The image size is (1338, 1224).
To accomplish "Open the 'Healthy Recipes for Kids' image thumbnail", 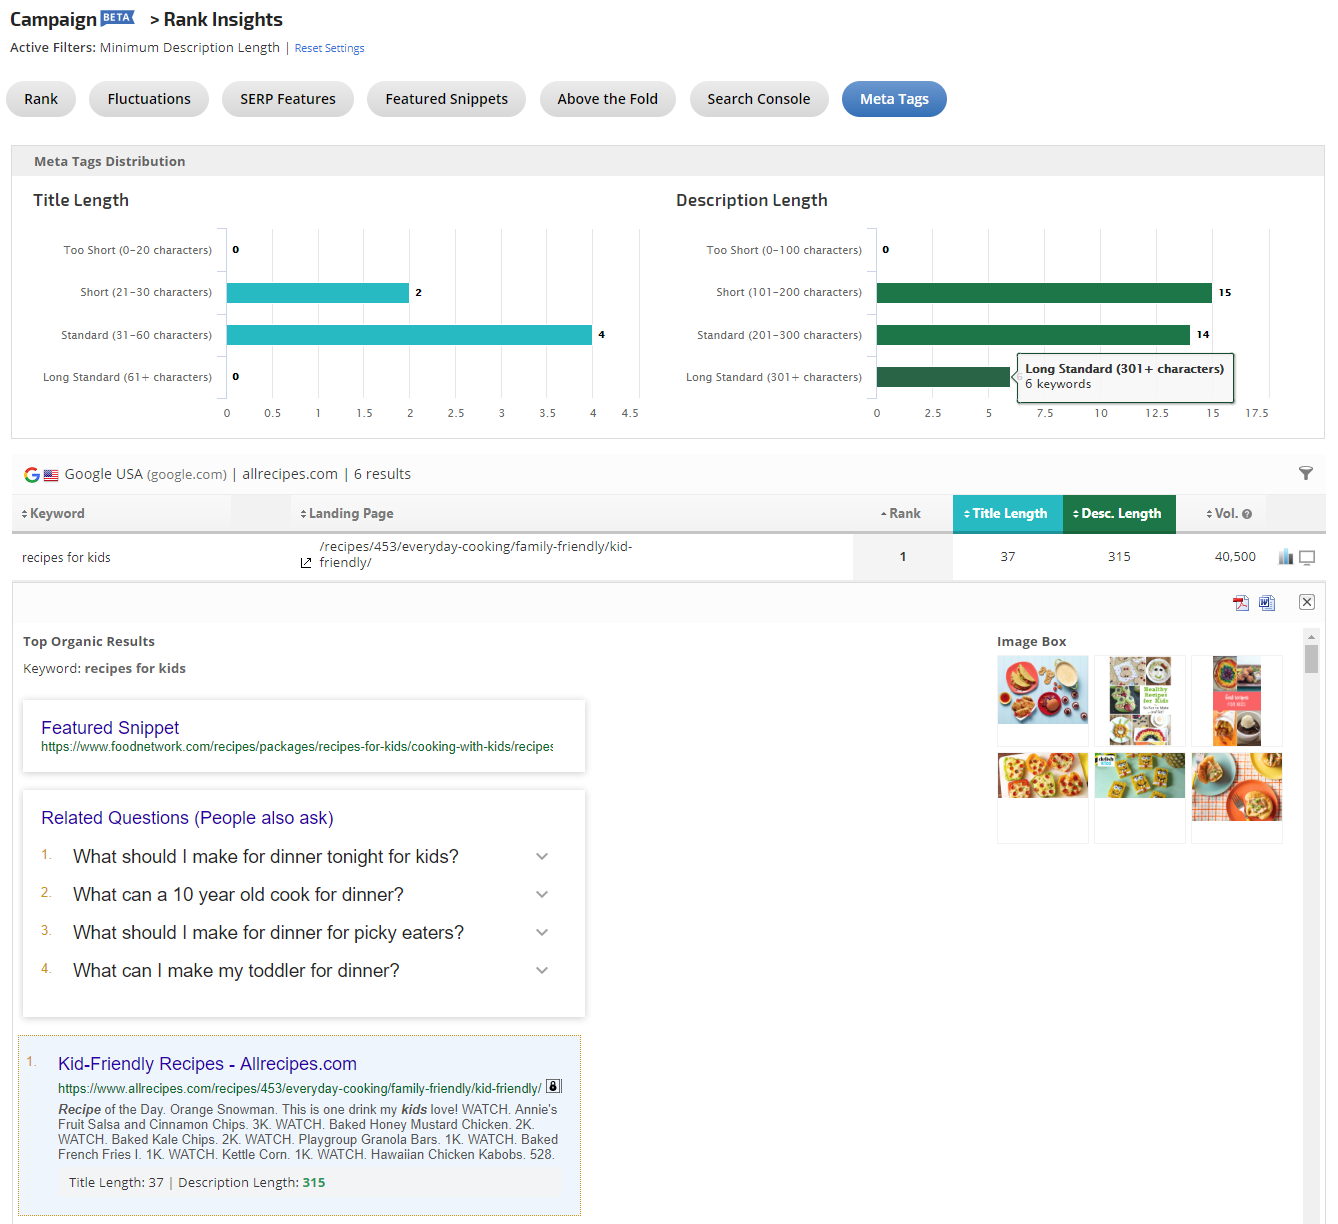I will [1140, 700].
